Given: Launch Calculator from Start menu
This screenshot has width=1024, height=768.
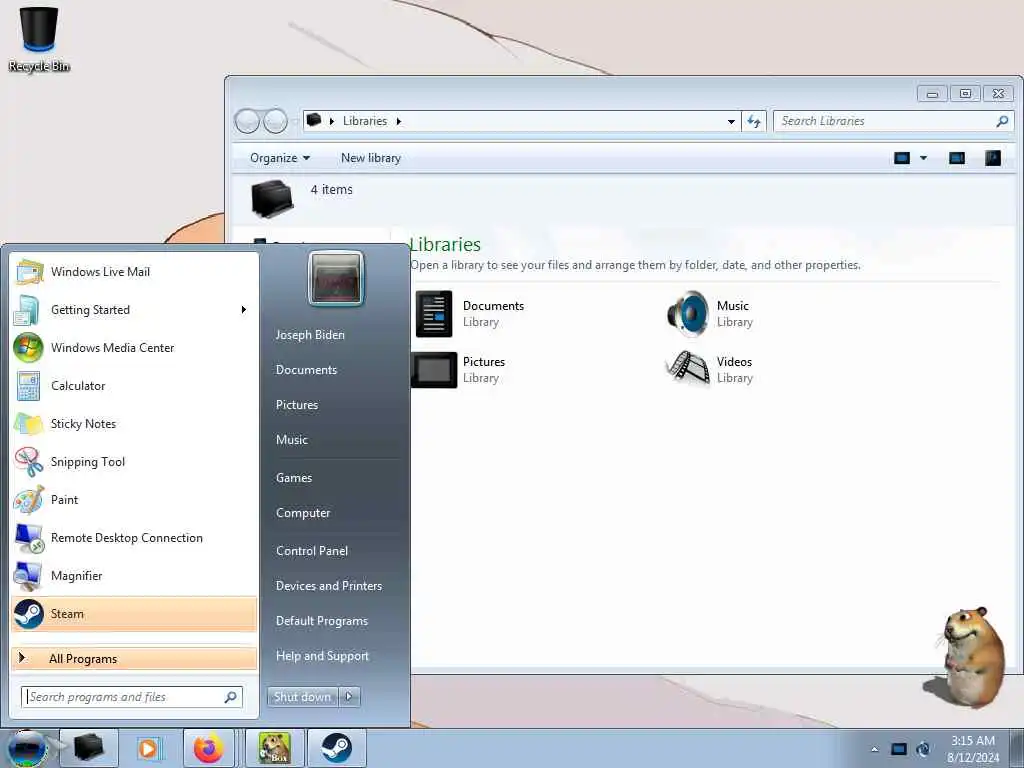Looking at the screenshot, I should tap(134, 386).
